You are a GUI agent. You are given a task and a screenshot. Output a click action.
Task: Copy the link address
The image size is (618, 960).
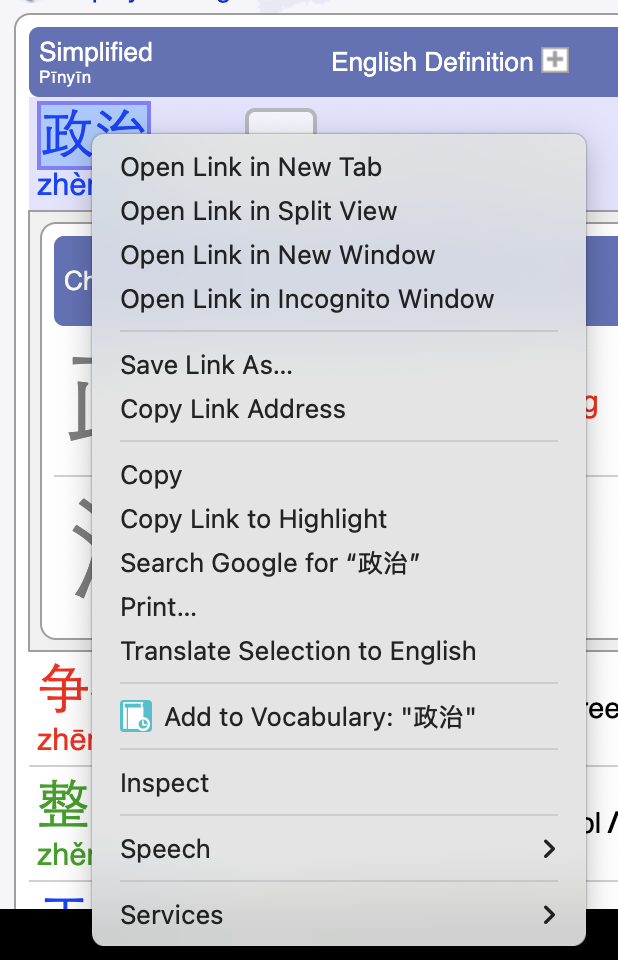(x=233, y=409)
